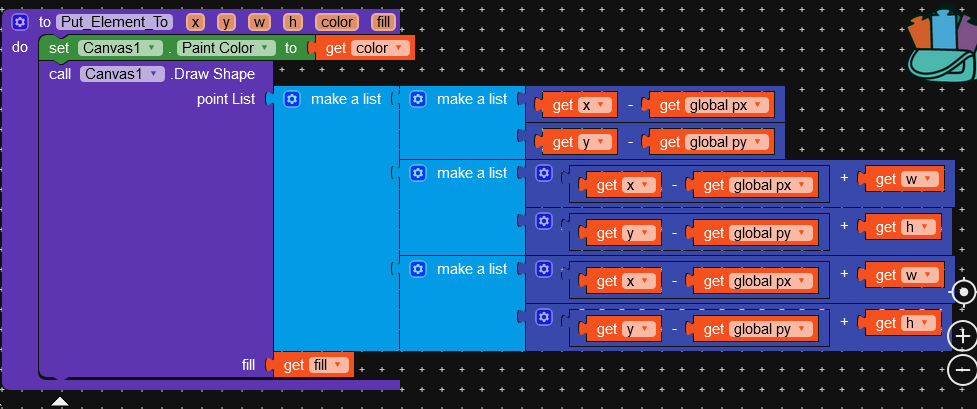Open the mutator gear on Put_Element_To procedure
Viewport: 977px width, 409px height.
21,22
